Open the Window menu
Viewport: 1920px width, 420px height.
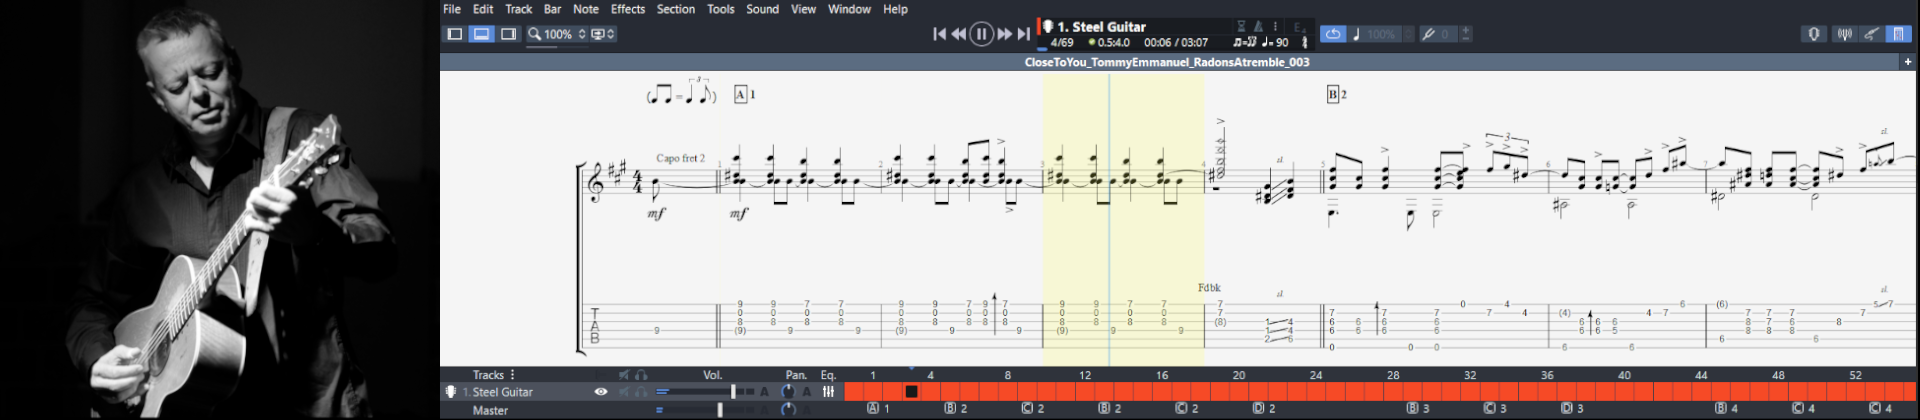849,9
